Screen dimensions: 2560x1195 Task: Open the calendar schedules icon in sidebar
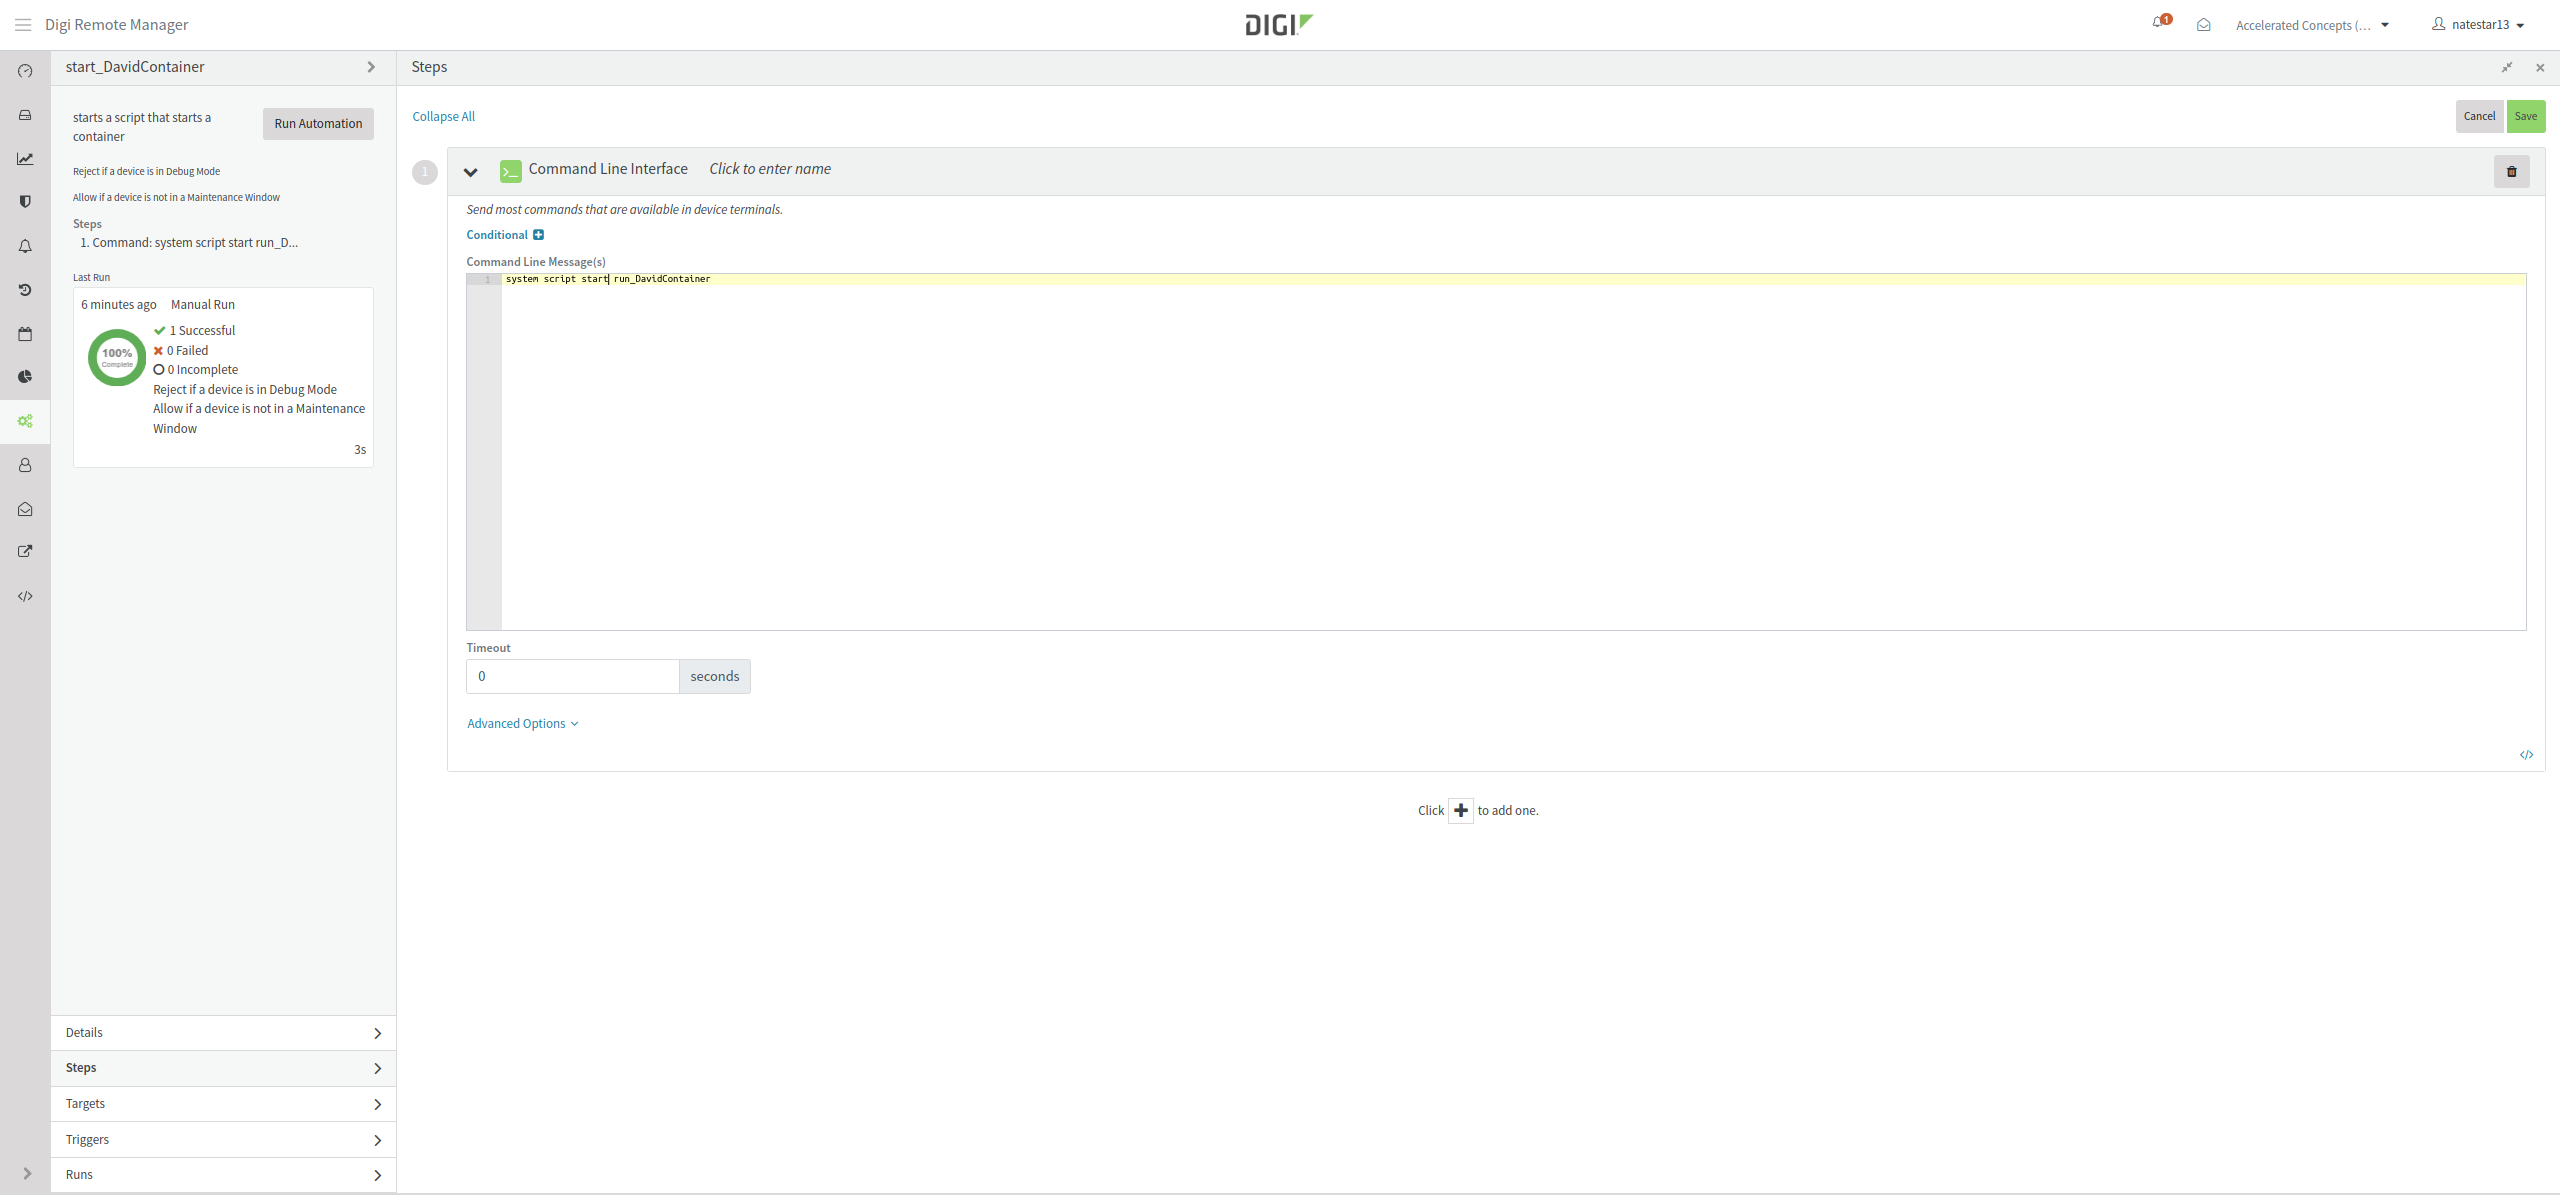pyautogui.click(x=25, y=334)
